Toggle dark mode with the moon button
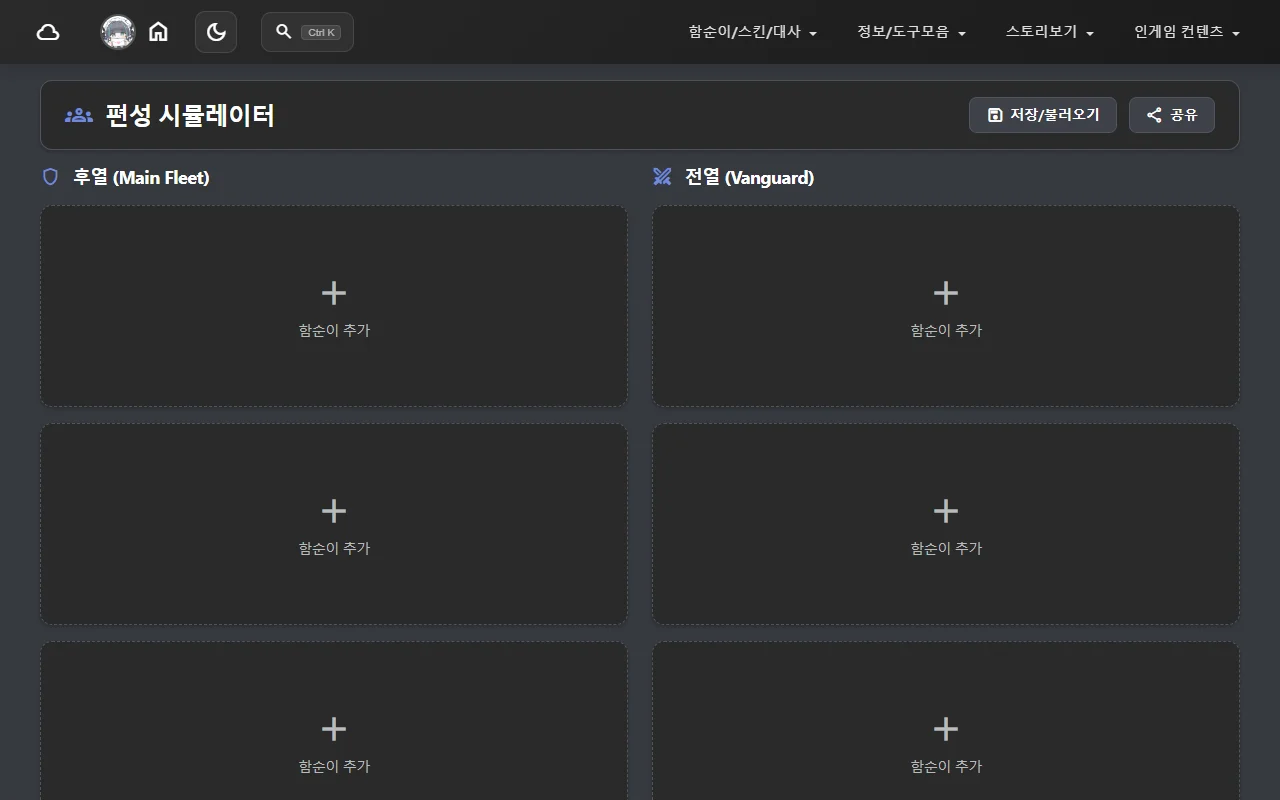1280x800 pixels. click(x=216, y=32)
